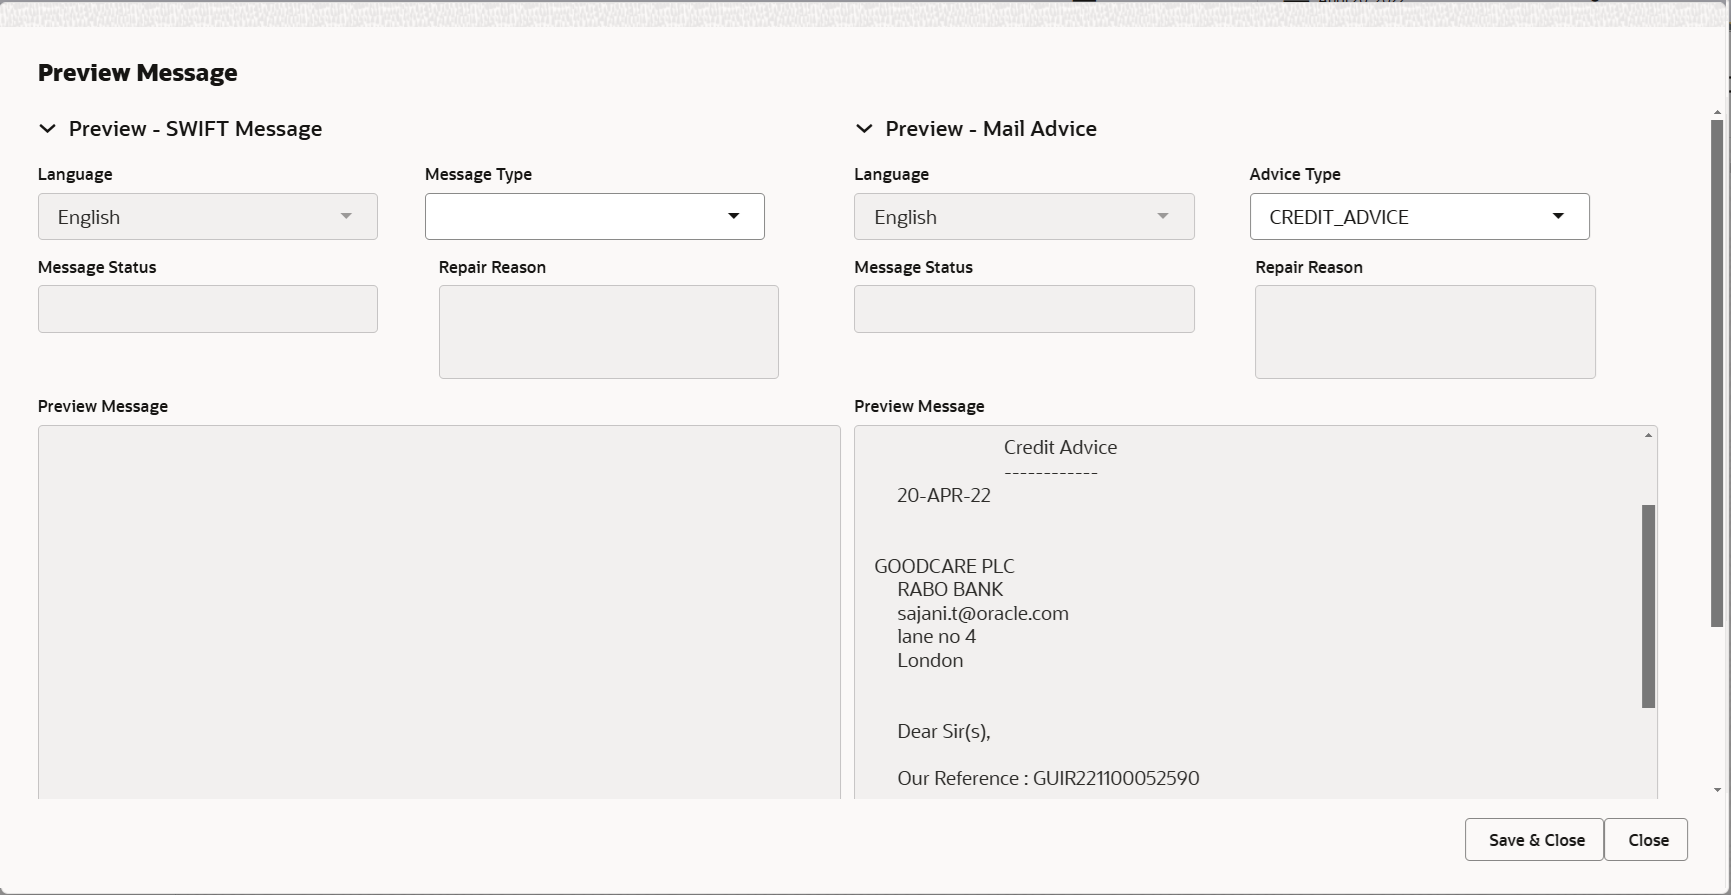The width and height of the screenshot is (1731, 895).
Task: Click the mail preview scrollbar thumb
Action: (1648, 606)
